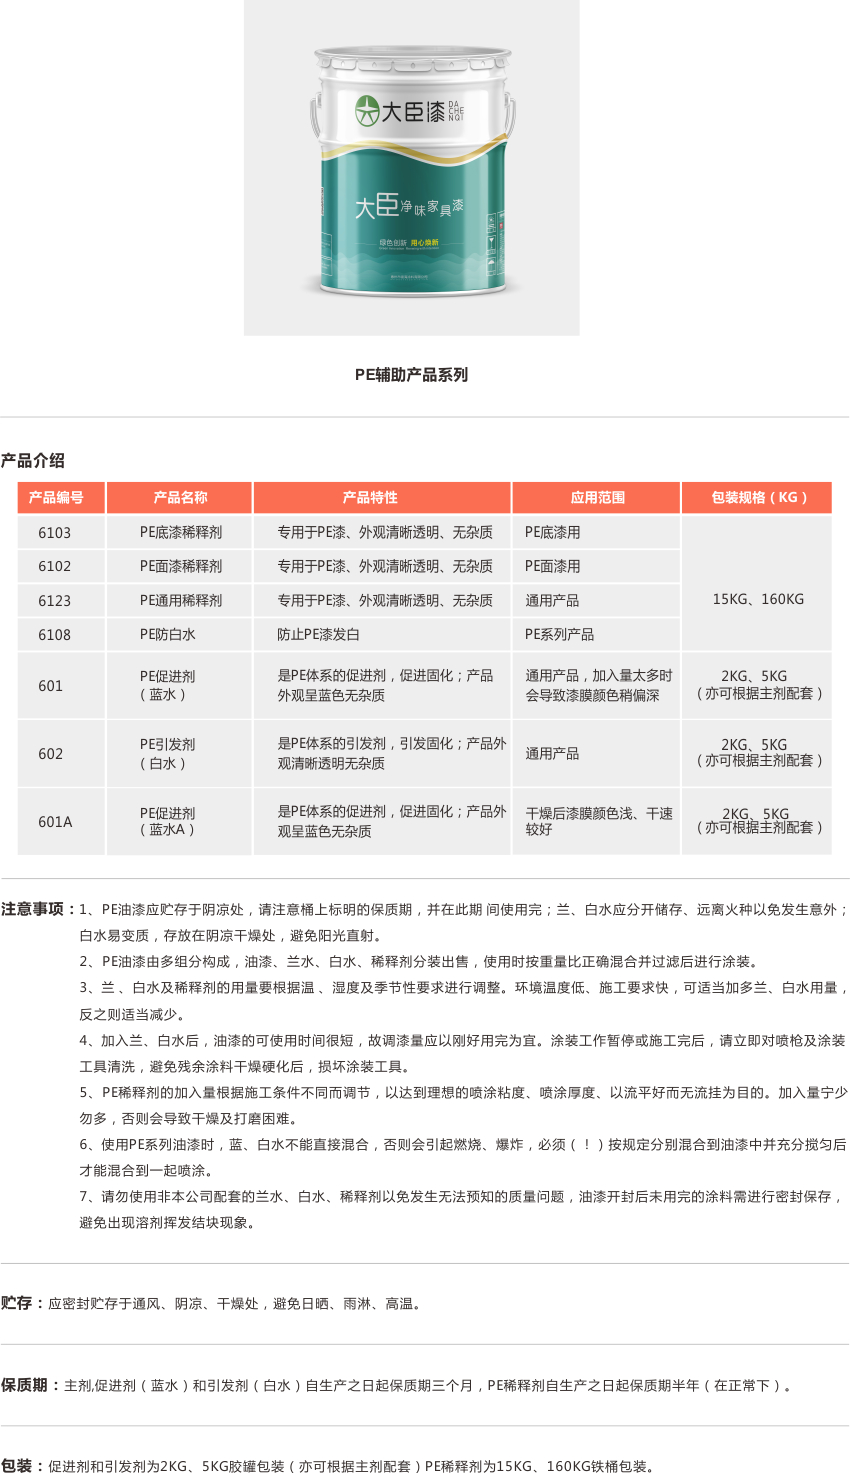Click the 应用范围 column header

pos(597,498)
